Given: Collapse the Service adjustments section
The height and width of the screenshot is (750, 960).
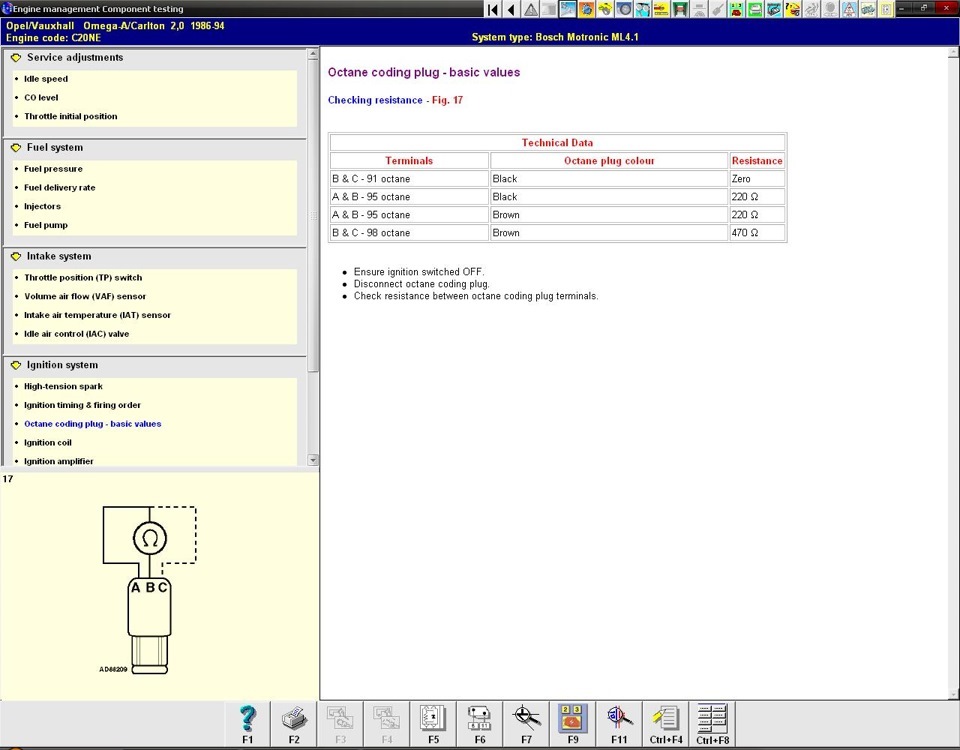Looking at the screenshot, I should point(16,58).
